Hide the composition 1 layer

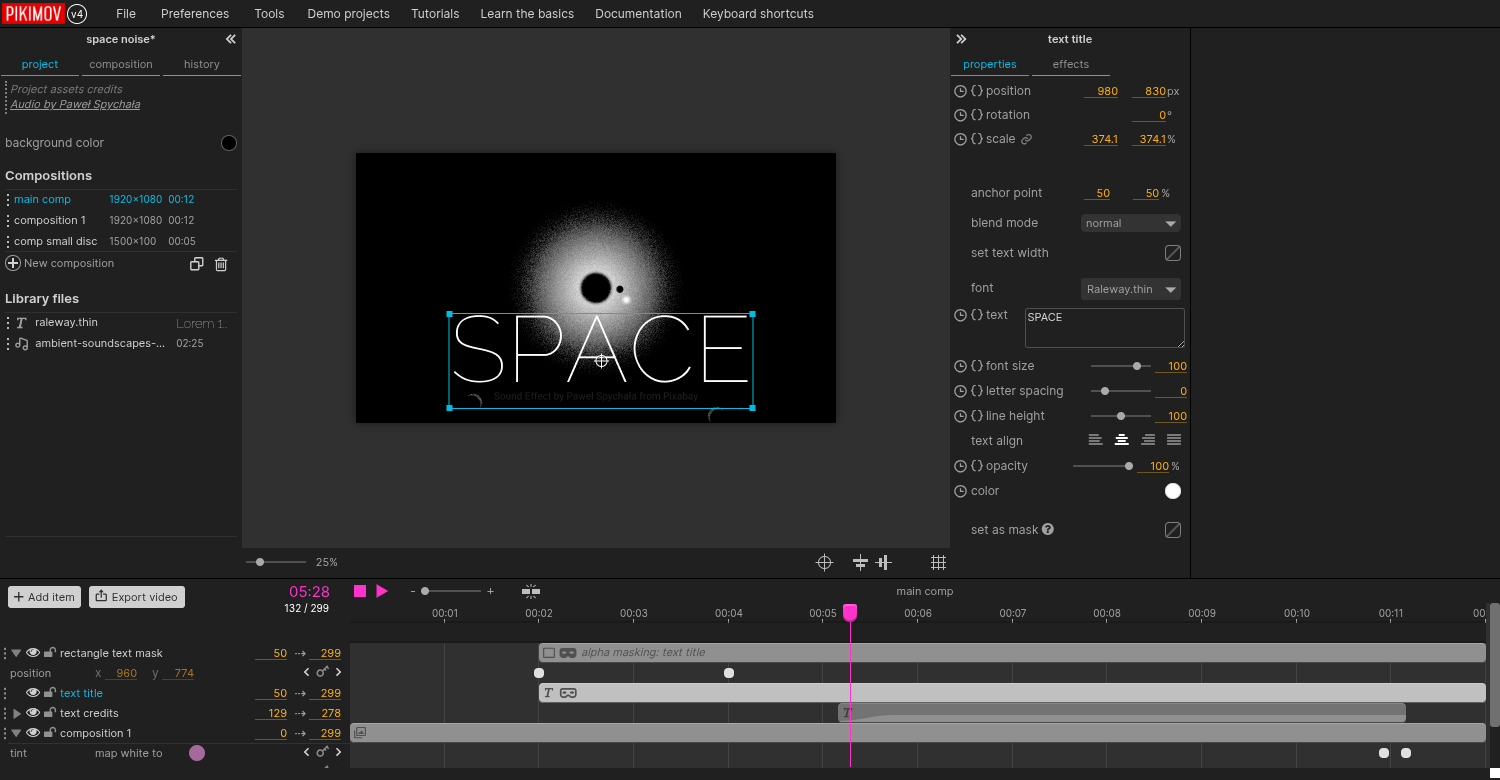point(33,733)
